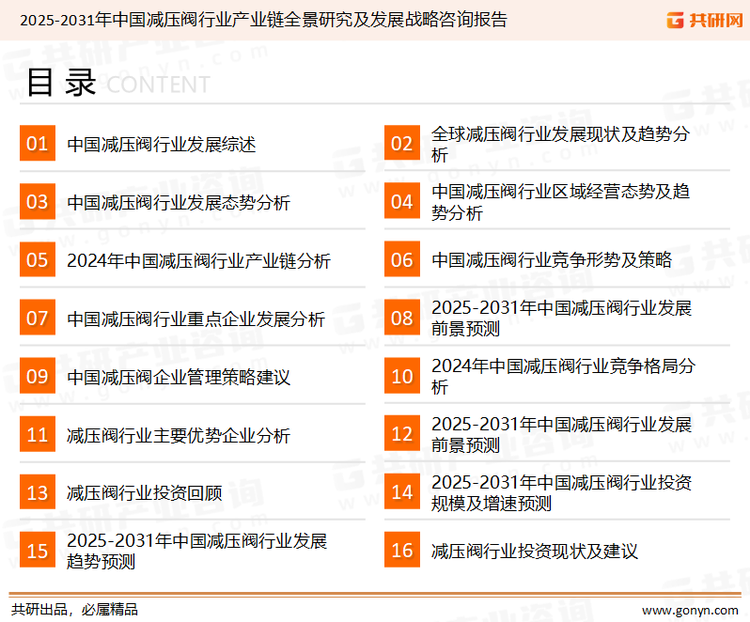Open chapter 中国减压阀行业发展综述

(x=161, y=145)
